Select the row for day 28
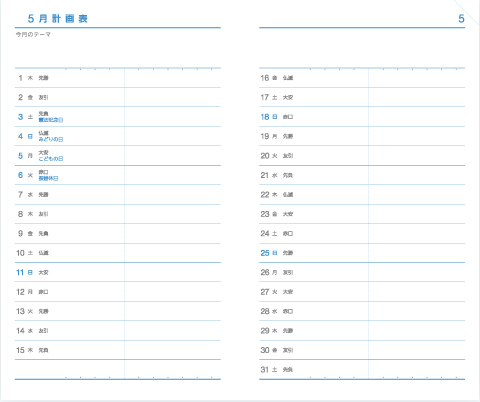This screenshot has height=402, width=480. tap(362, 311)
